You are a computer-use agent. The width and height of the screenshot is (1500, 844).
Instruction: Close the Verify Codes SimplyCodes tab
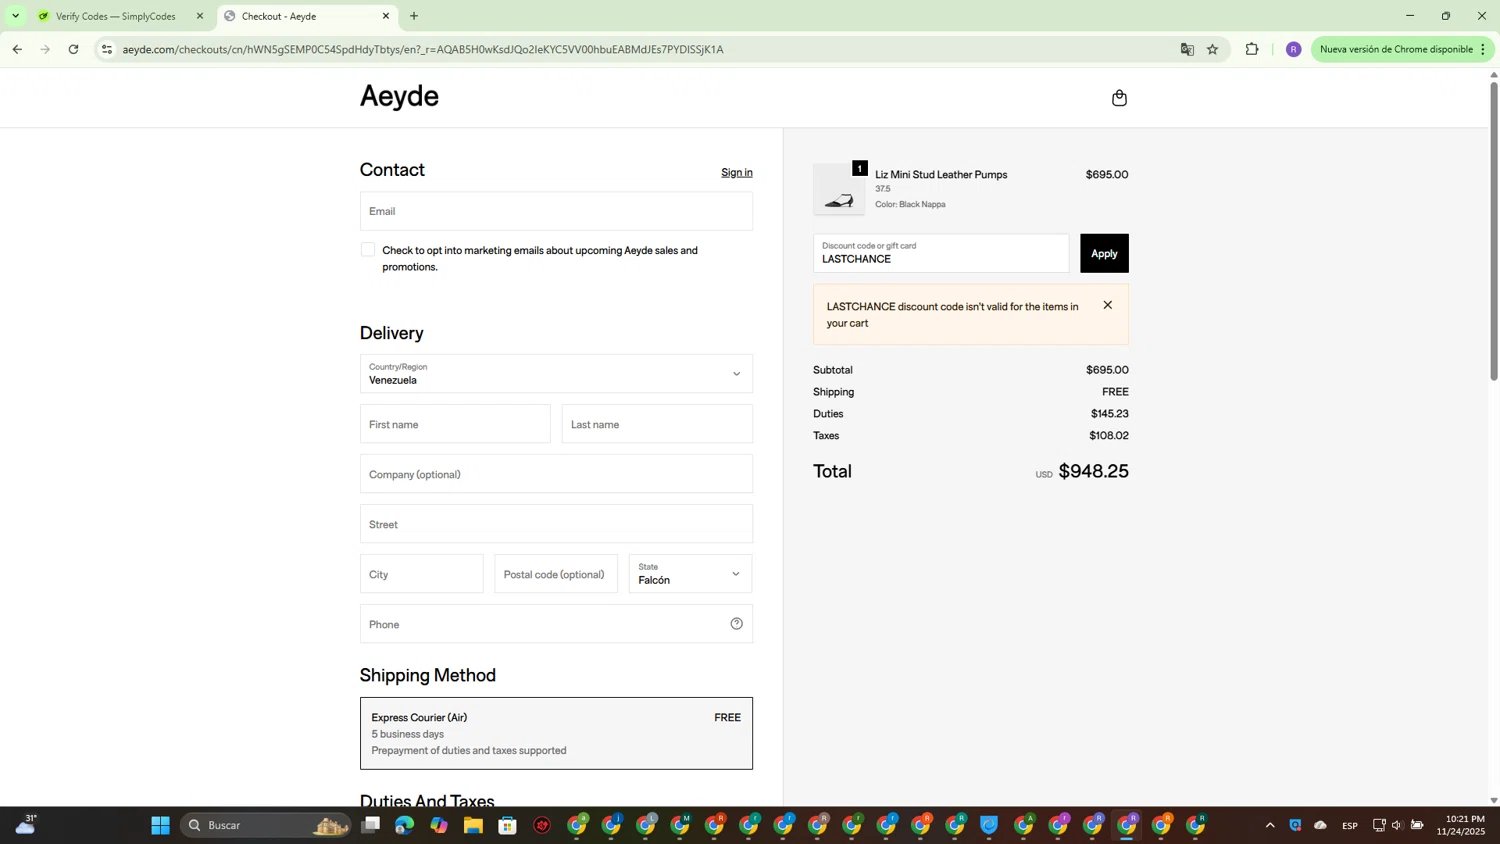click(199, 16)
